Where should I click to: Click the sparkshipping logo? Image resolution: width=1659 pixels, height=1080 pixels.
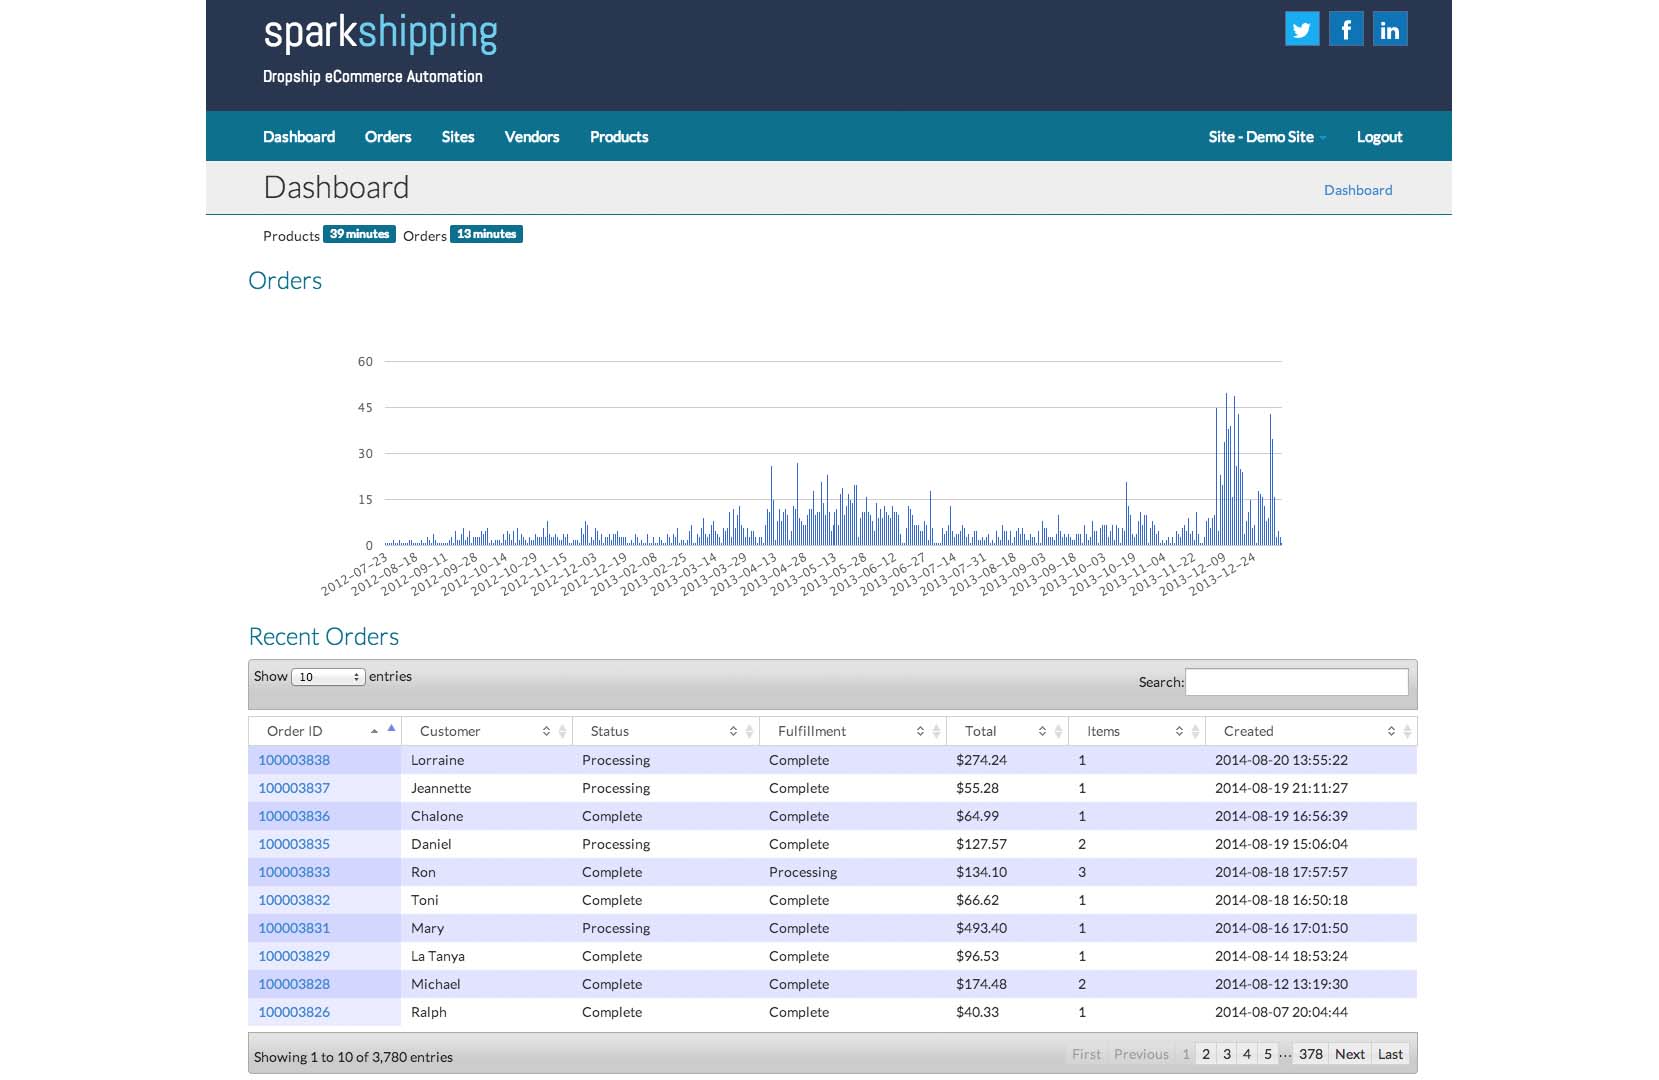pos(380,34)
